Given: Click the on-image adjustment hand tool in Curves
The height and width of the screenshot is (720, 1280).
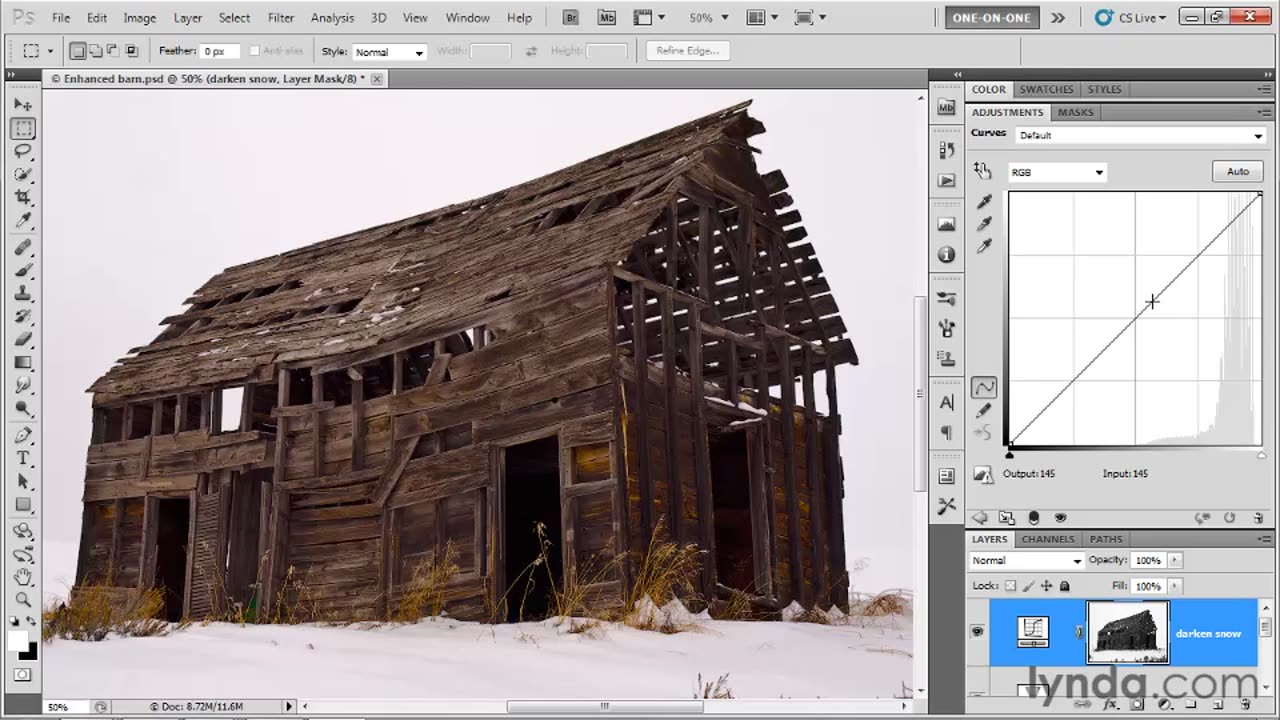Looking at the screenshot, I should point(982,171).
